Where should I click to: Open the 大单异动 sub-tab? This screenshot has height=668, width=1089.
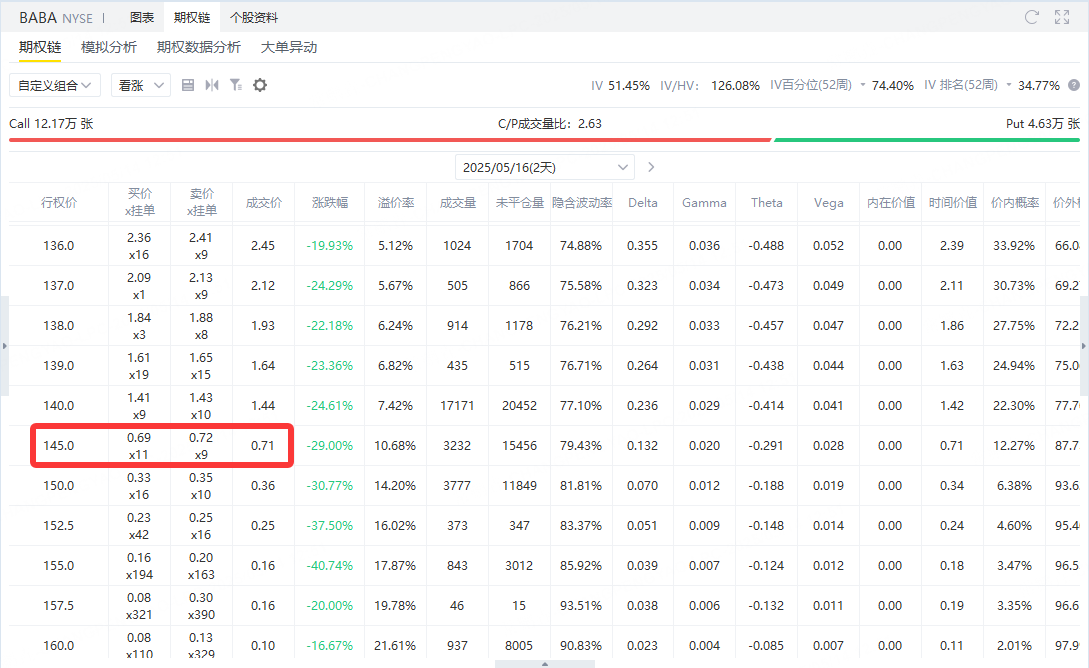[x=289, y=47]
